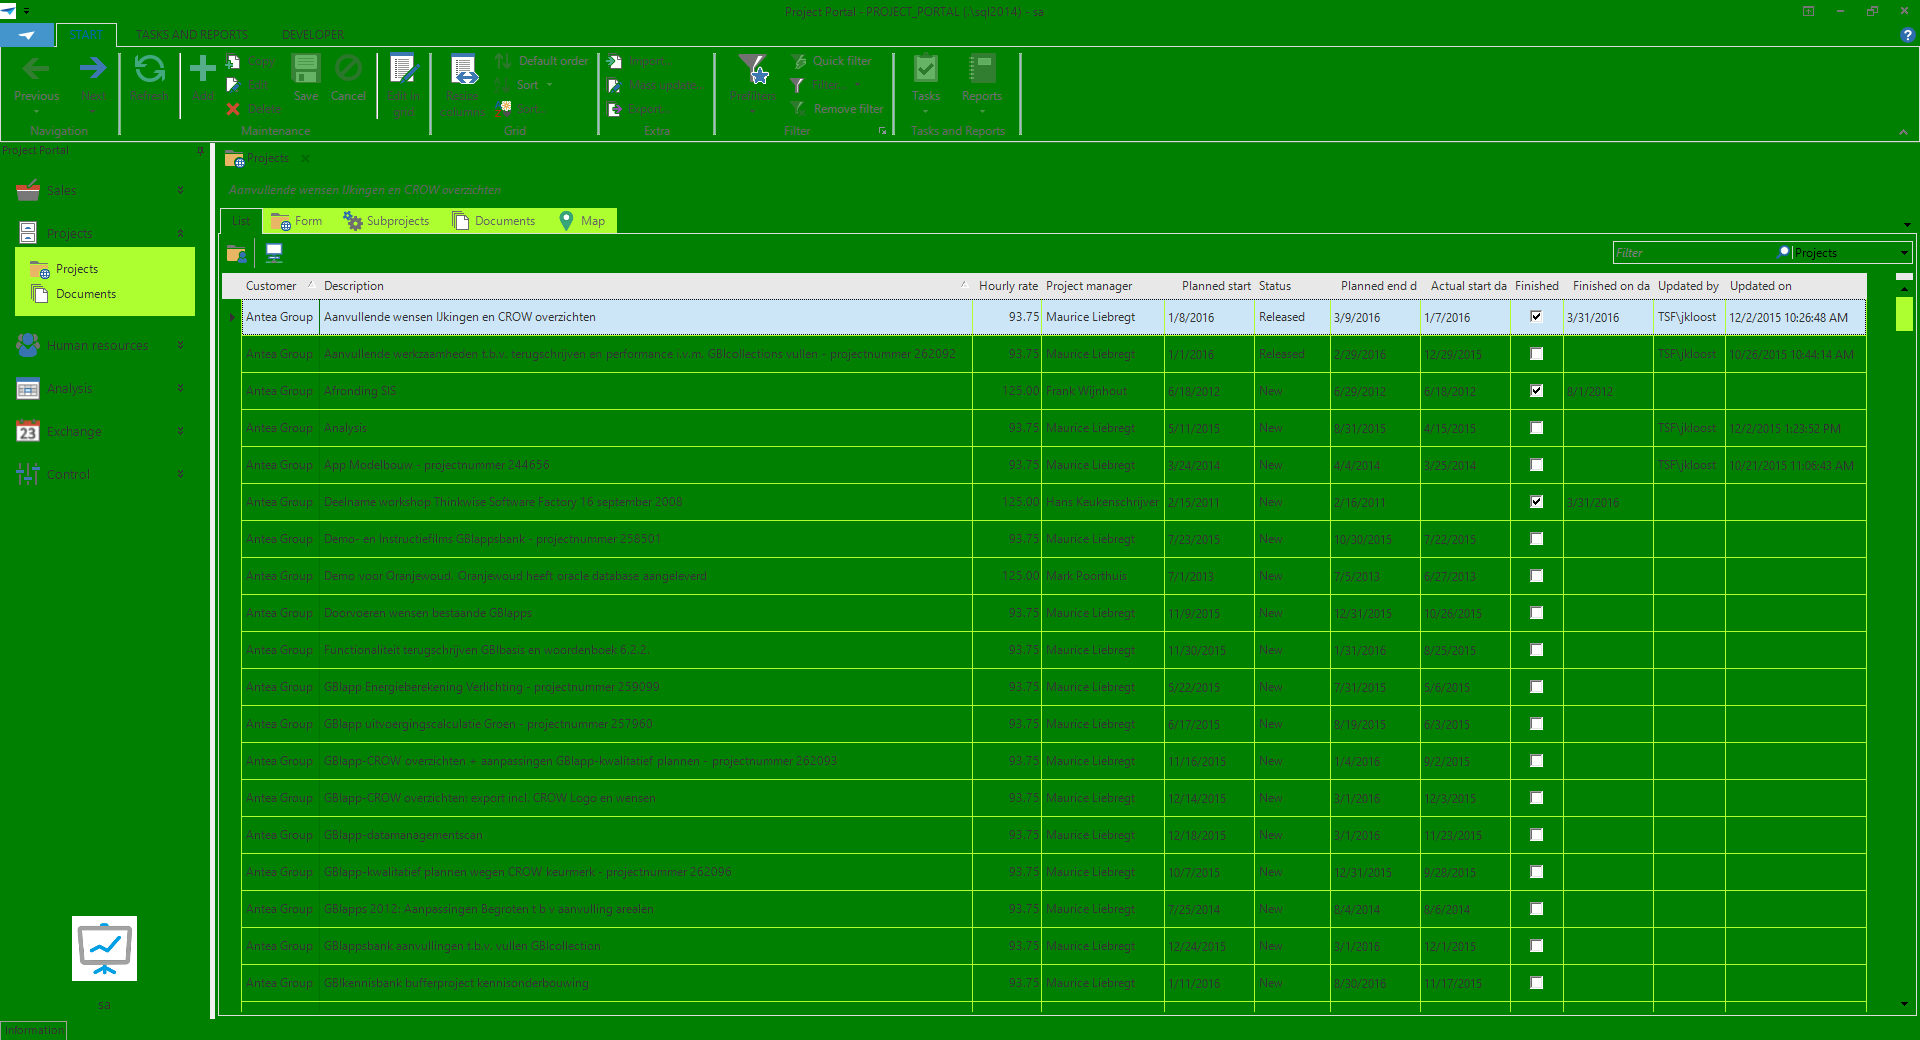
Task: Click in the Filter search field
Action: click(1695, 253)
